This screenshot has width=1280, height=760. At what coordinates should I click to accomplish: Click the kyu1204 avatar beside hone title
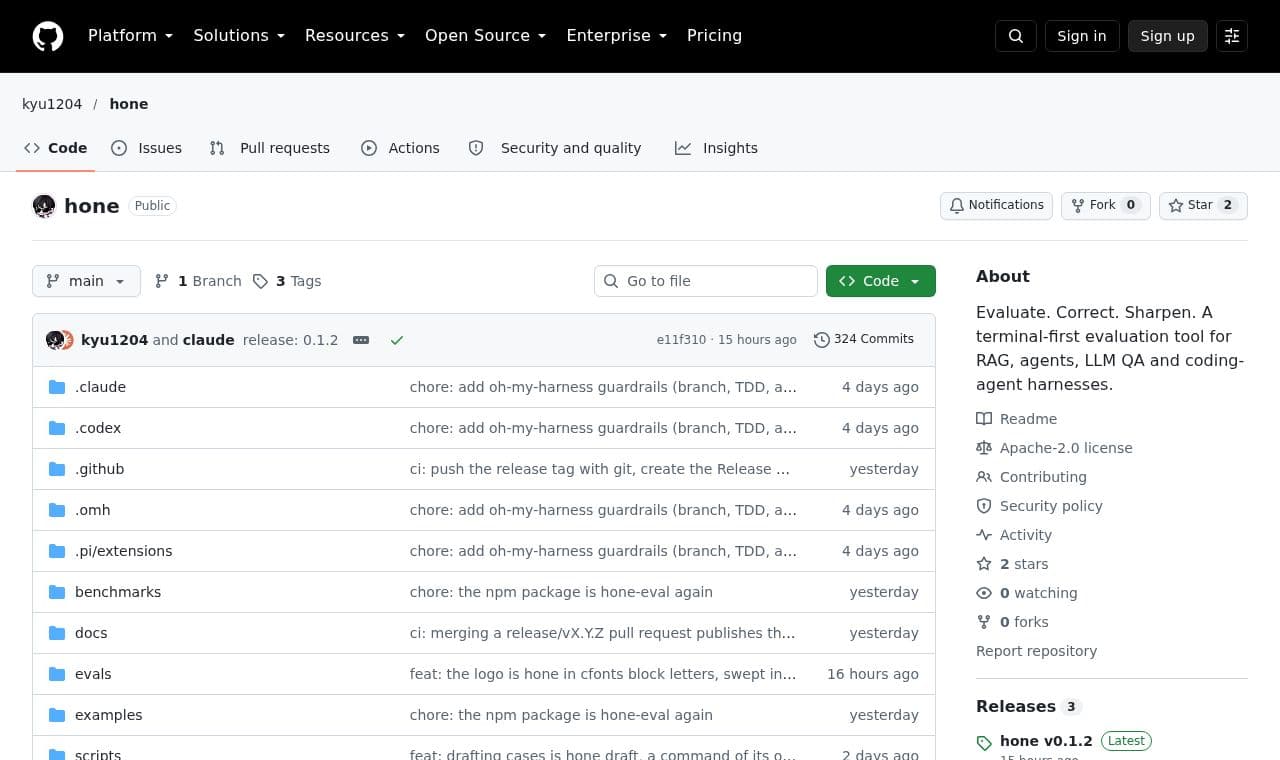[x=44, y=206]
